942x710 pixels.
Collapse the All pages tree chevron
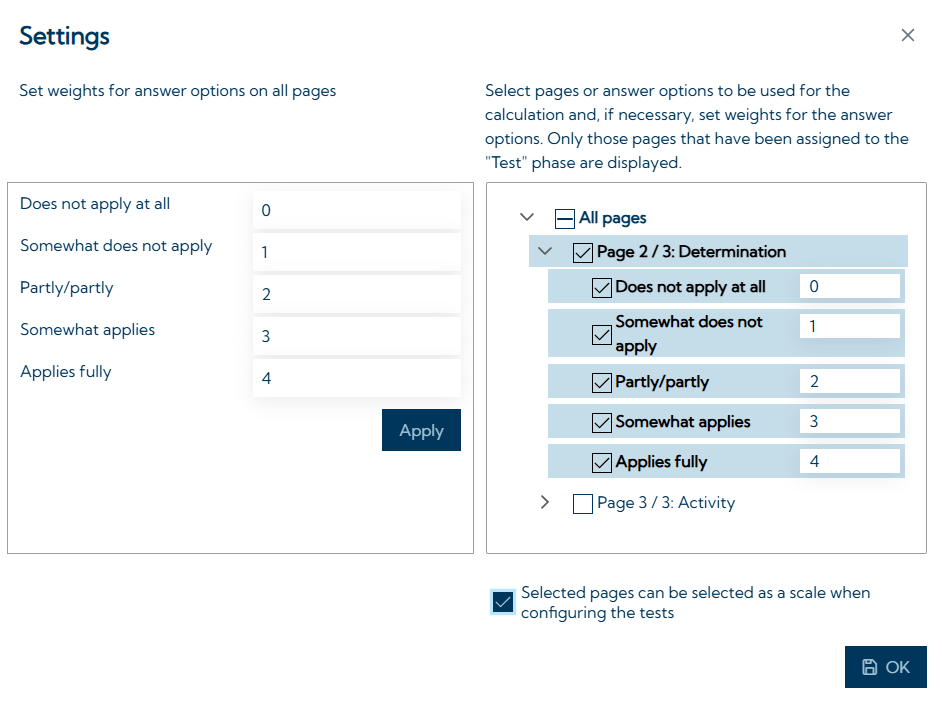coord(527,217)
